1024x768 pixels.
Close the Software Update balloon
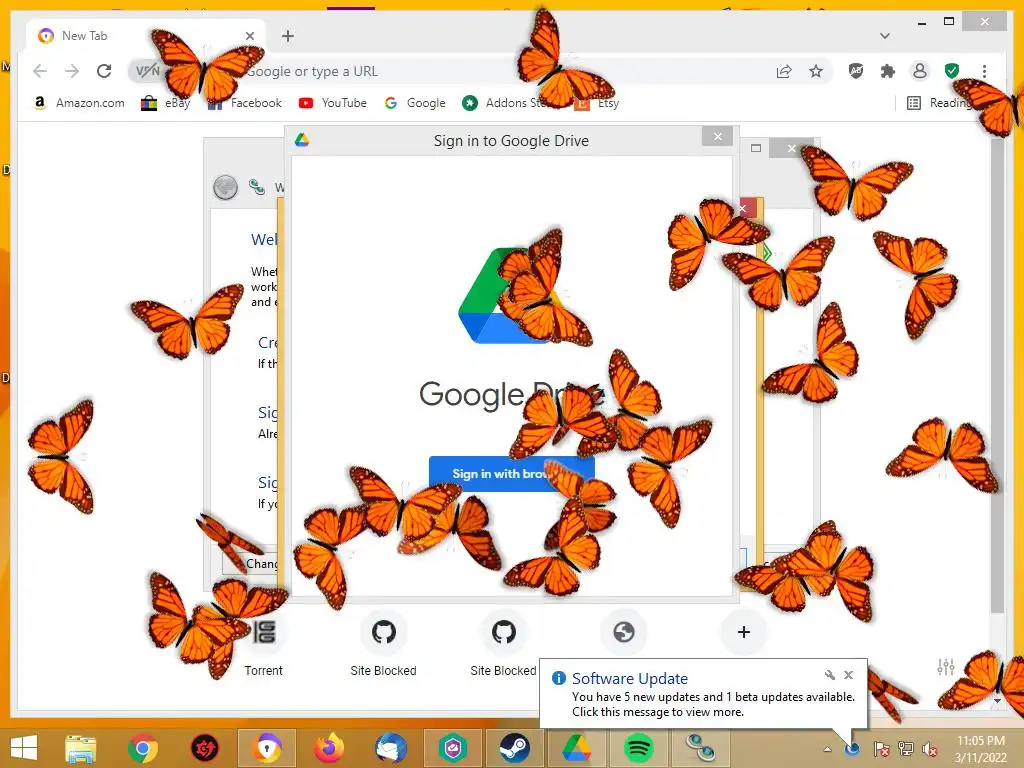(848, 675)
